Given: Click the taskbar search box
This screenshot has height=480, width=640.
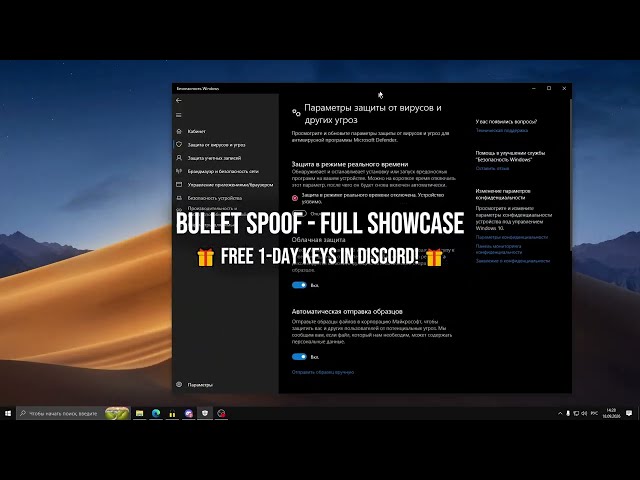Looking at the screenshot, I should (x=73, y=413).
